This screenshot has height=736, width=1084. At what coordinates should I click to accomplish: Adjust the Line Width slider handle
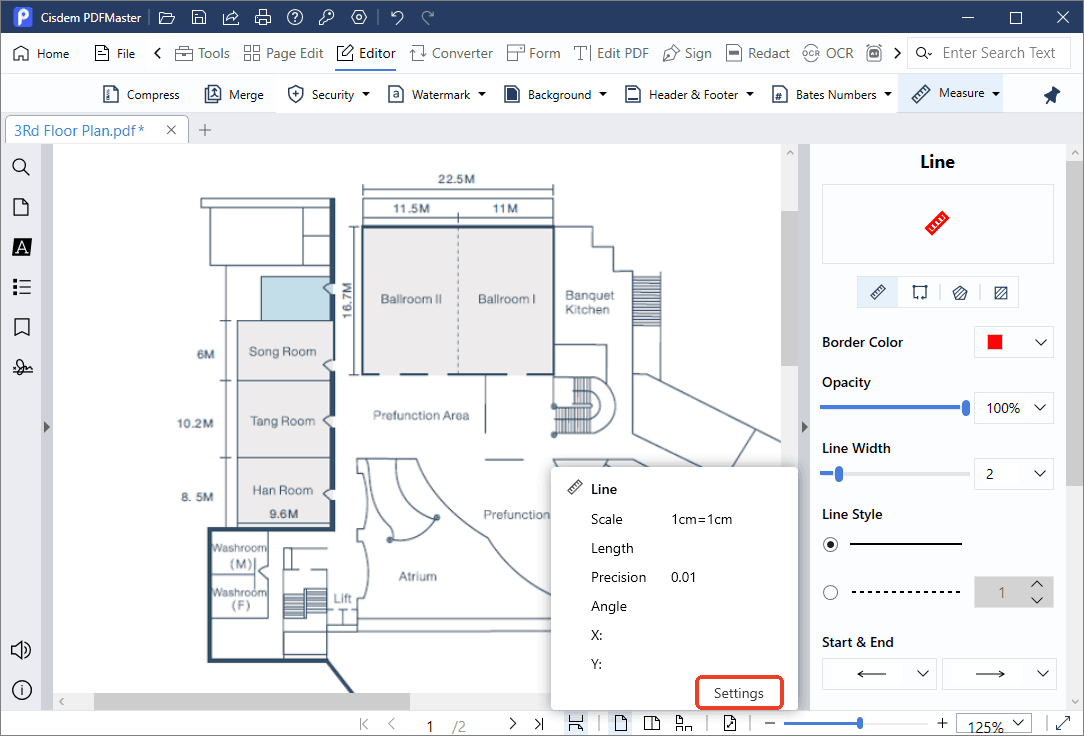839,473
